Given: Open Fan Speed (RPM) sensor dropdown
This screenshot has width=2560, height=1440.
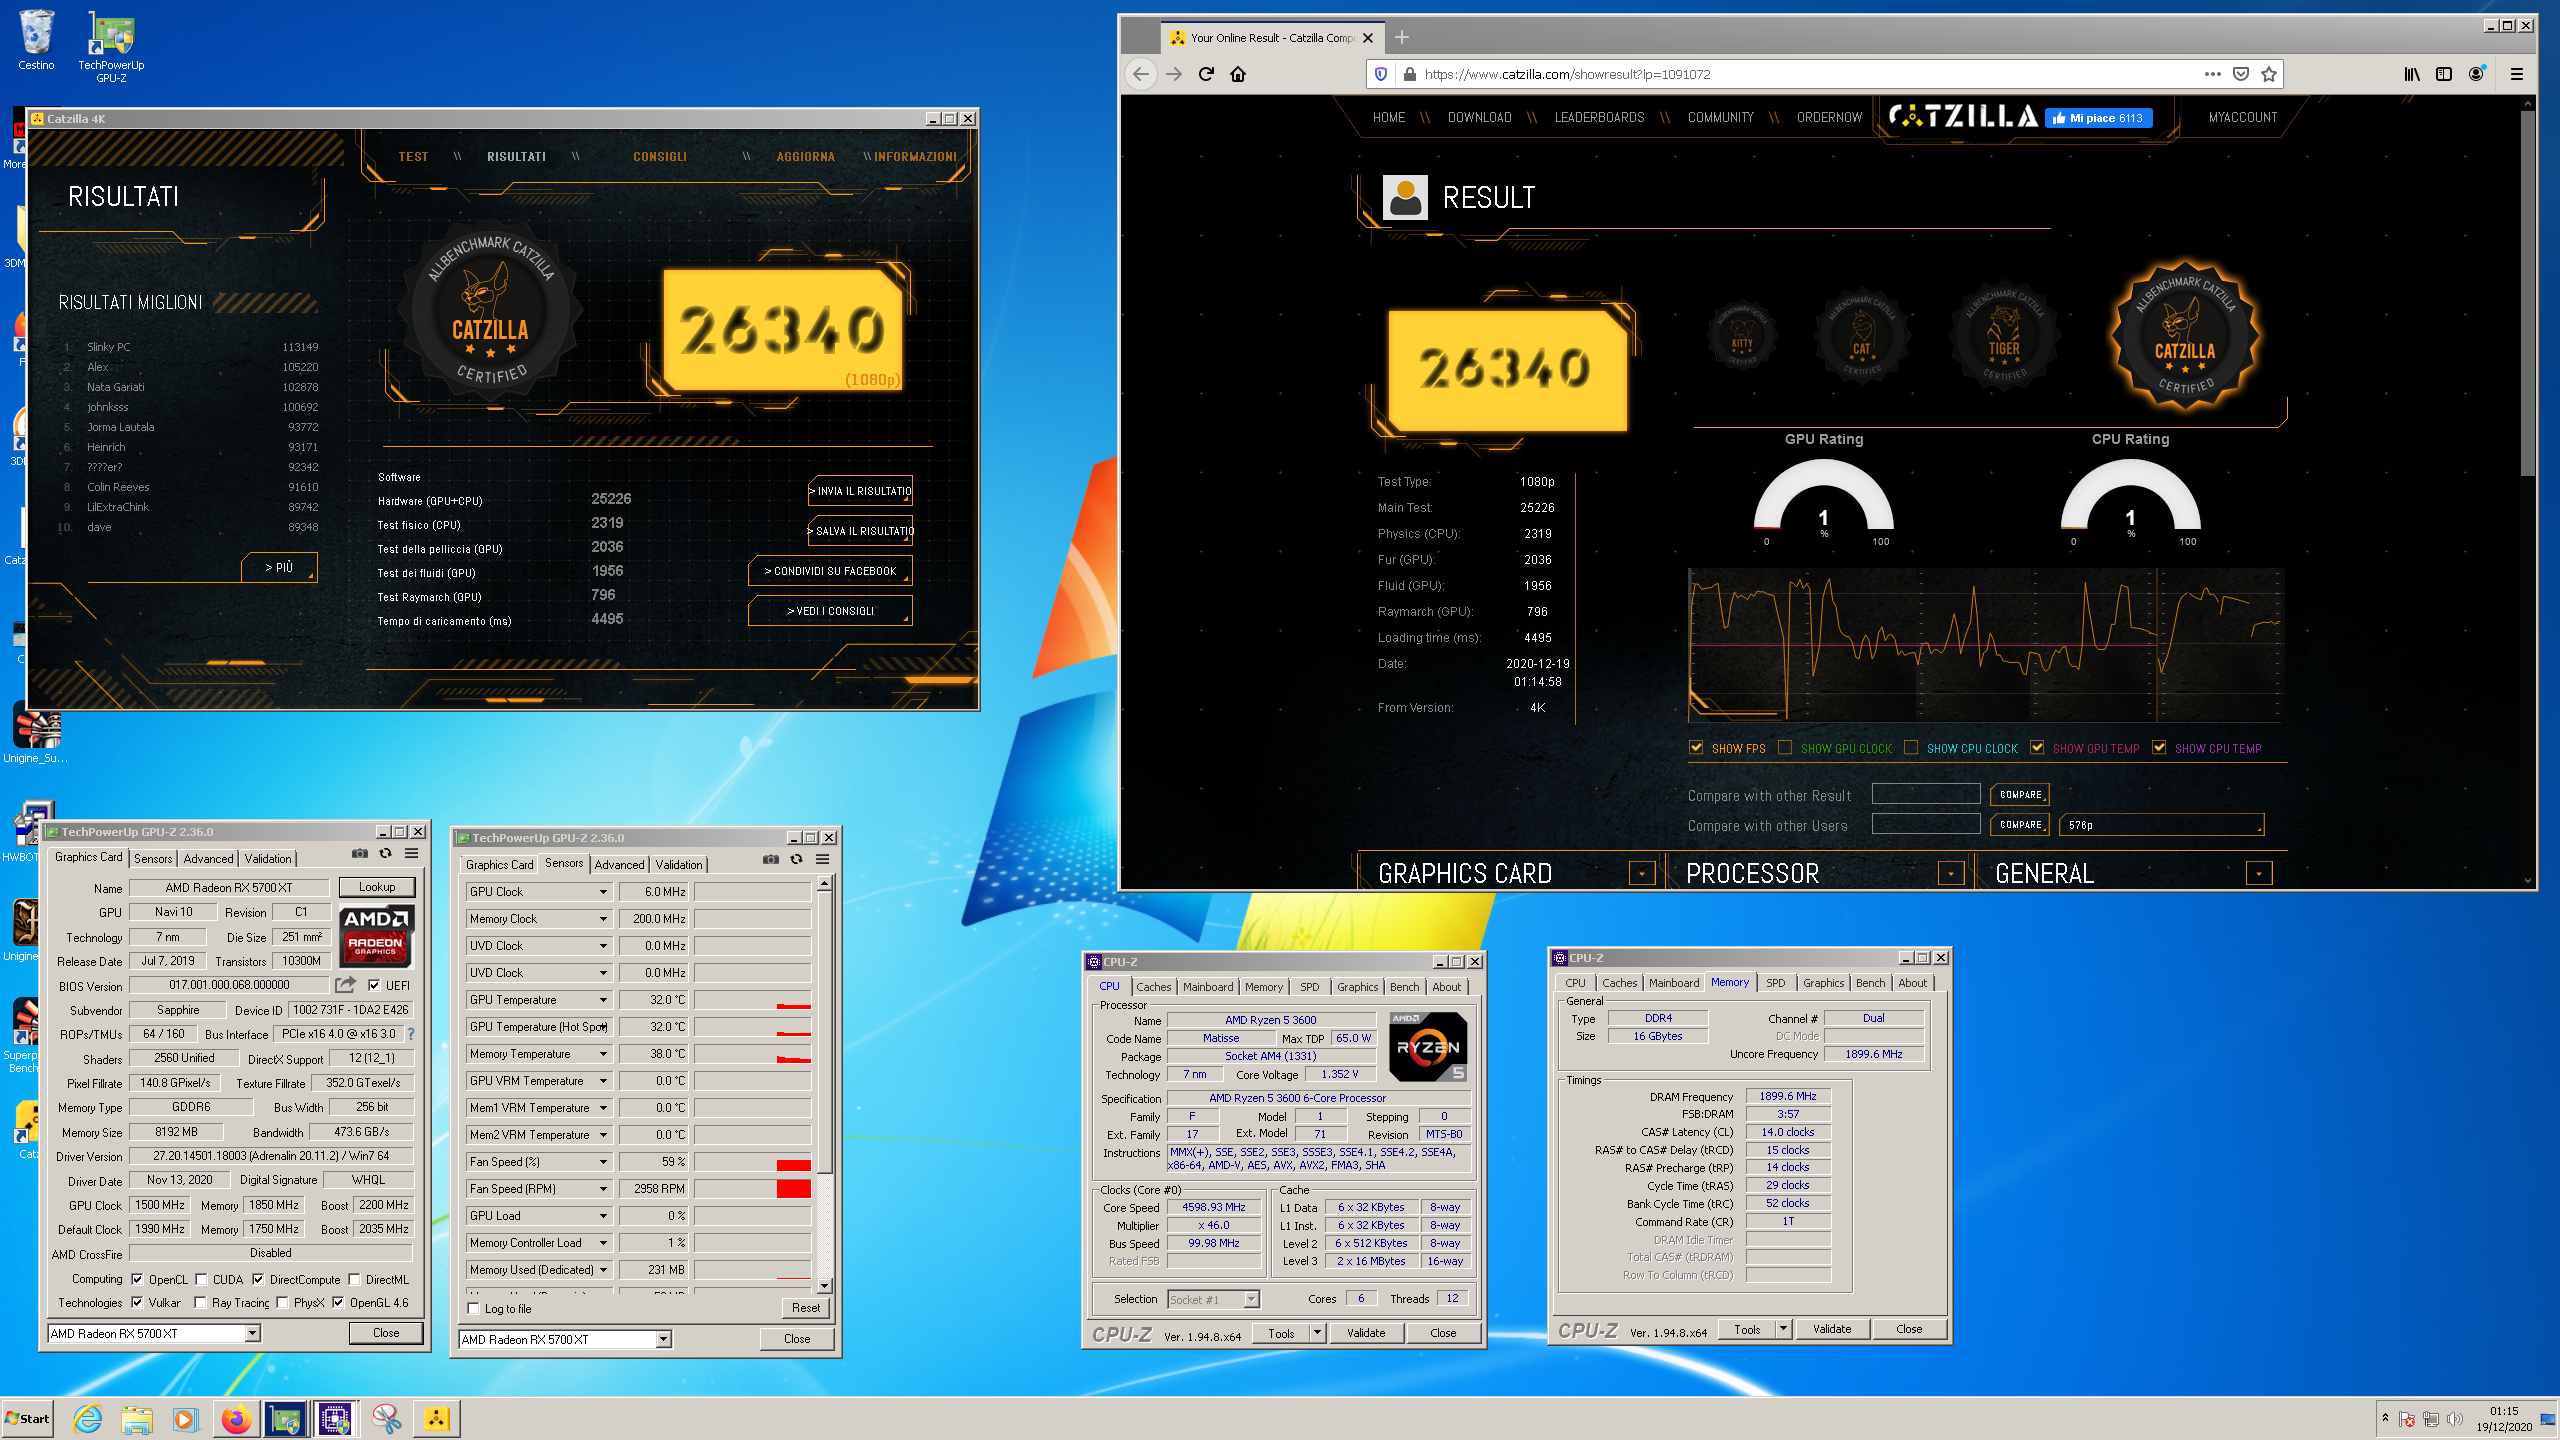Looking at the screenshot, I should pyautogui.click(x=603, y=1189).
